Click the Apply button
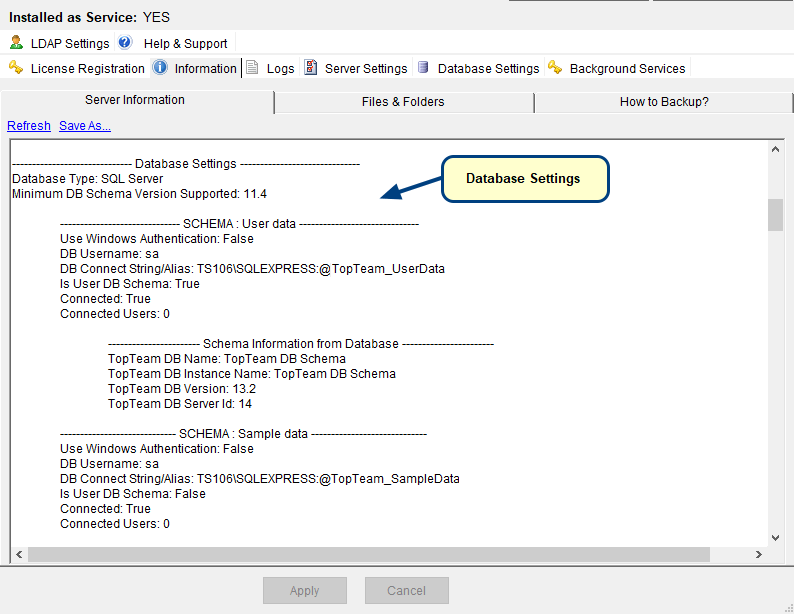The image size is (794, 614). coord(305,590)
